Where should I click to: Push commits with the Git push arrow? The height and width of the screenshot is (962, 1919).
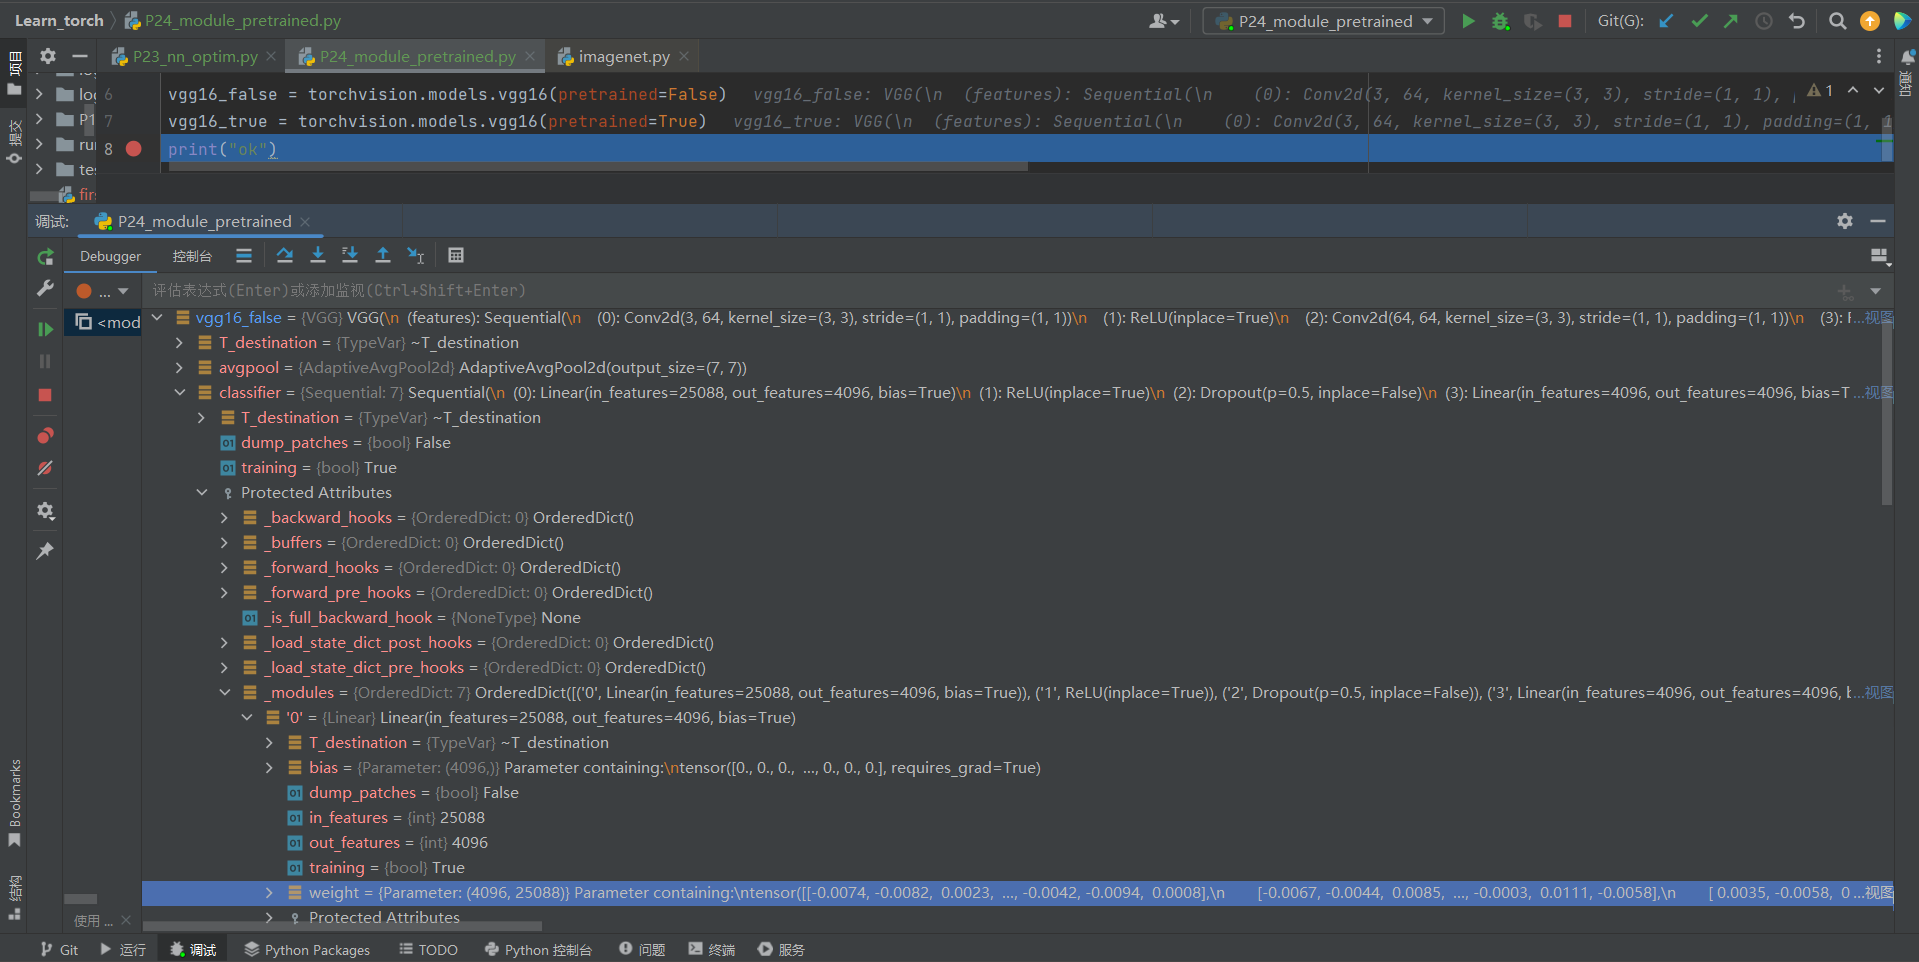tap(1731, 21)
